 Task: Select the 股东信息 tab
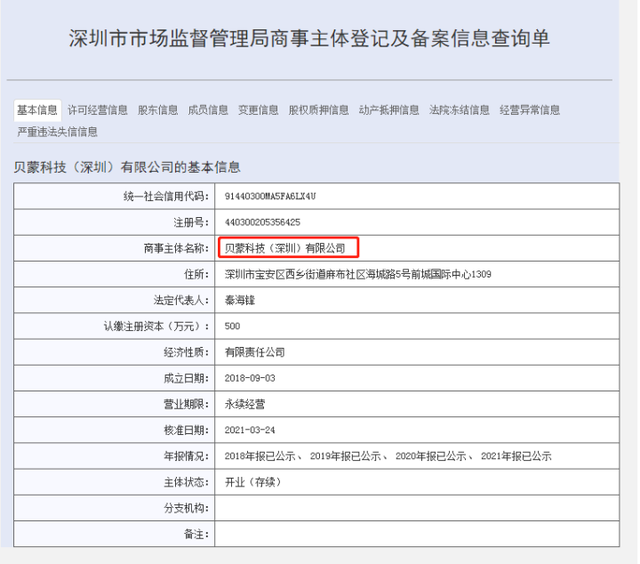[x=158, y=110]
